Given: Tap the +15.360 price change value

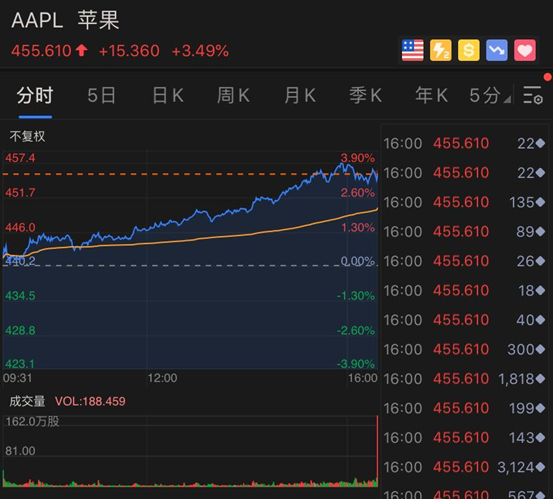Looking at the screenshot, I should pos(129,51).
